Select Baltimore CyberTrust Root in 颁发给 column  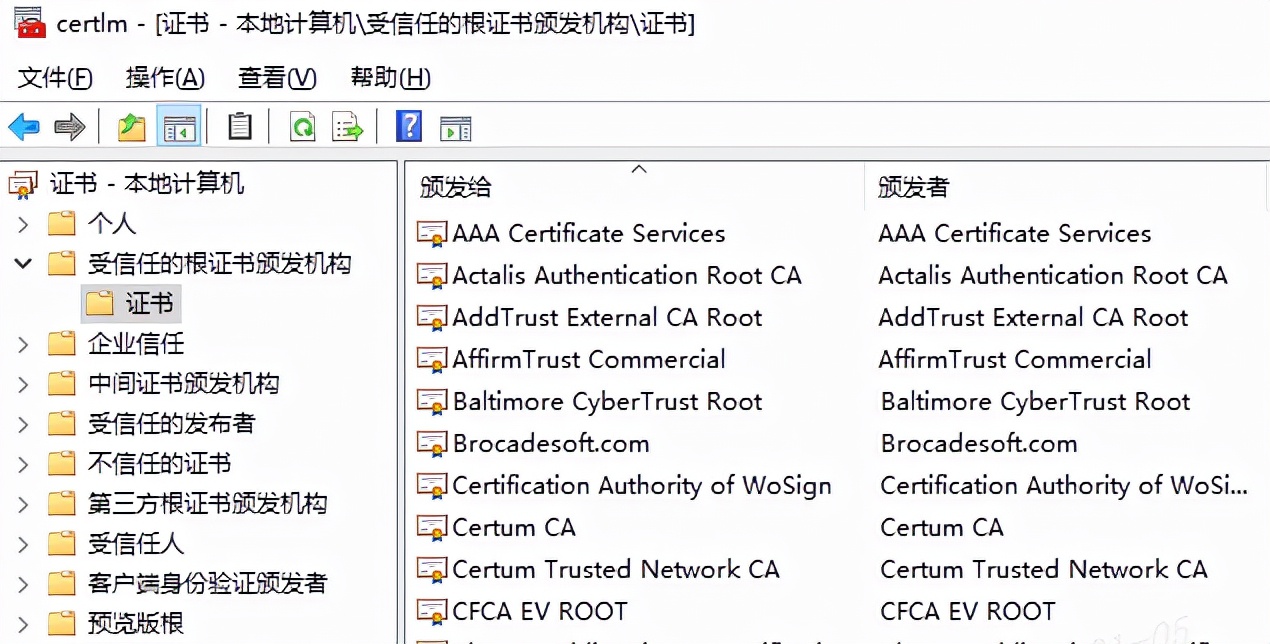[x=607, y=402]
